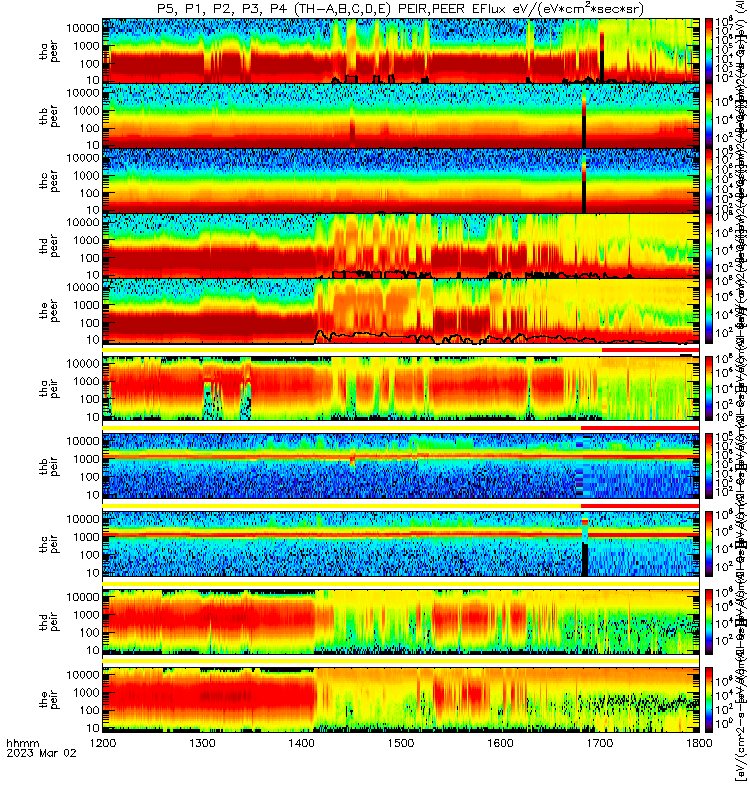The height and width of the screenshot is (800, 750).
Task: Click the color bar beside the peir panel
Action: [709, 699]
